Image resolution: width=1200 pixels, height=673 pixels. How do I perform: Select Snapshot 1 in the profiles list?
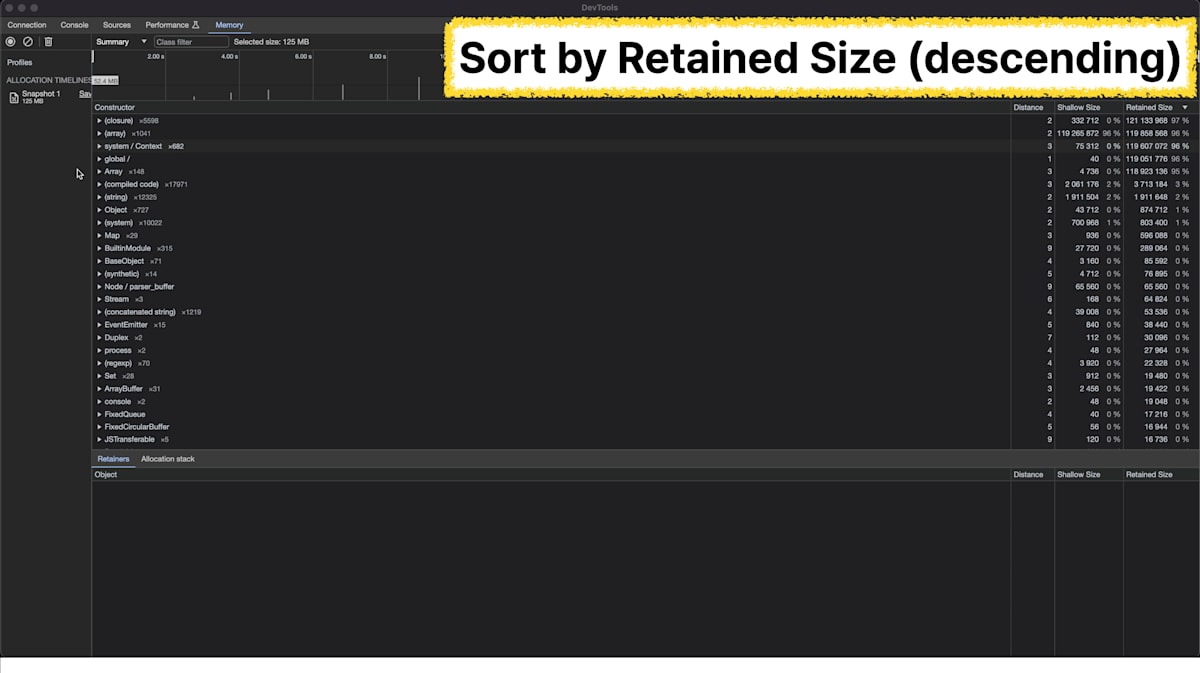tap(41, 96)
